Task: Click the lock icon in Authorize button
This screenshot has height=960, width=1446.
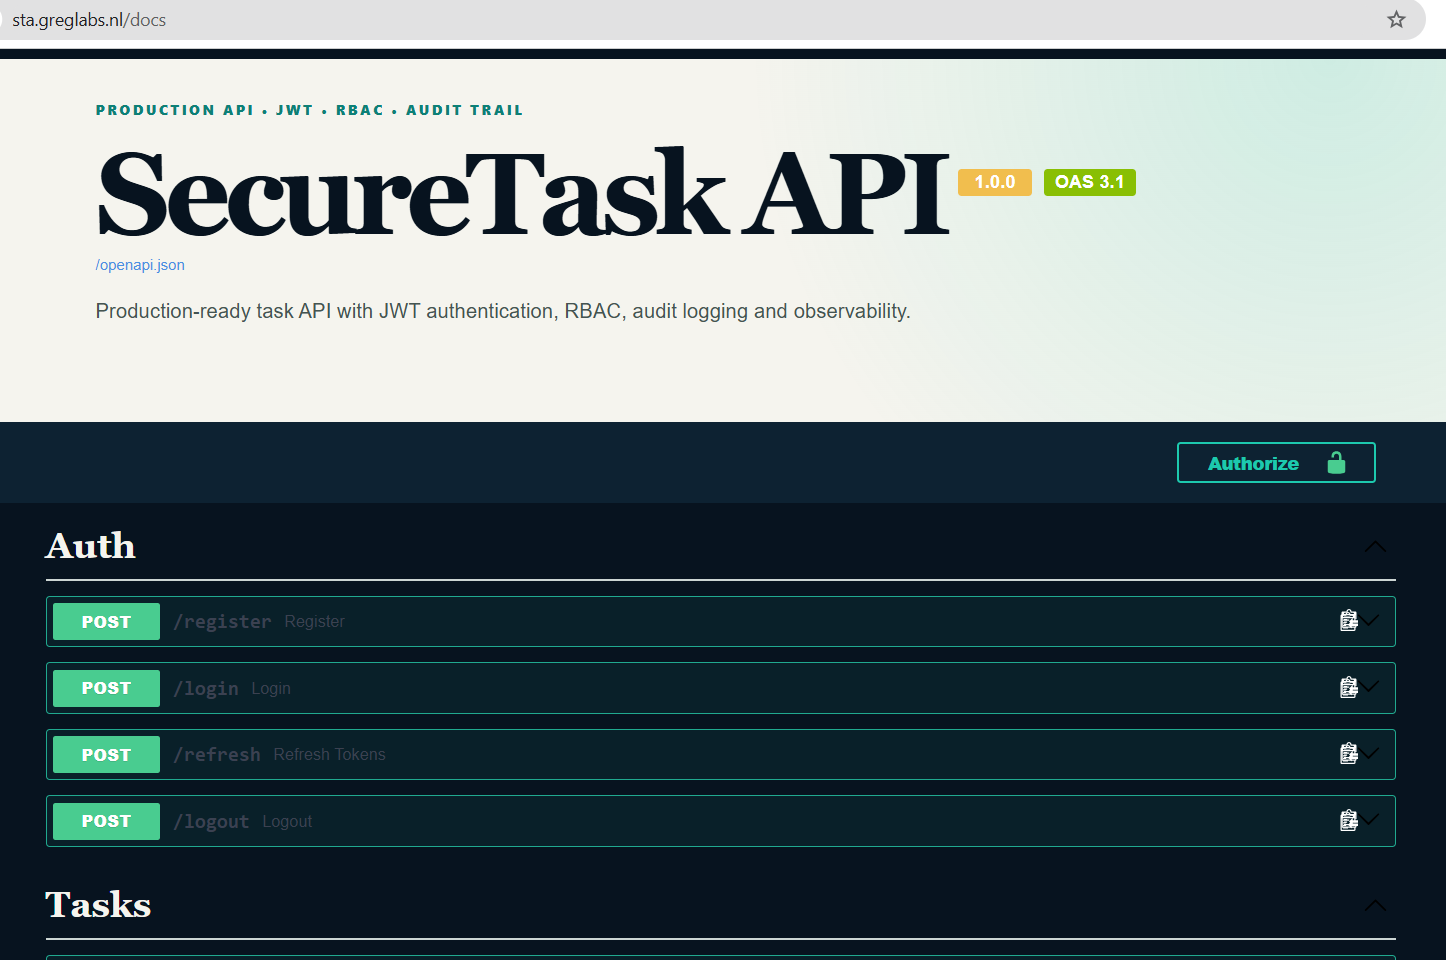Action: click(1336, 463)
